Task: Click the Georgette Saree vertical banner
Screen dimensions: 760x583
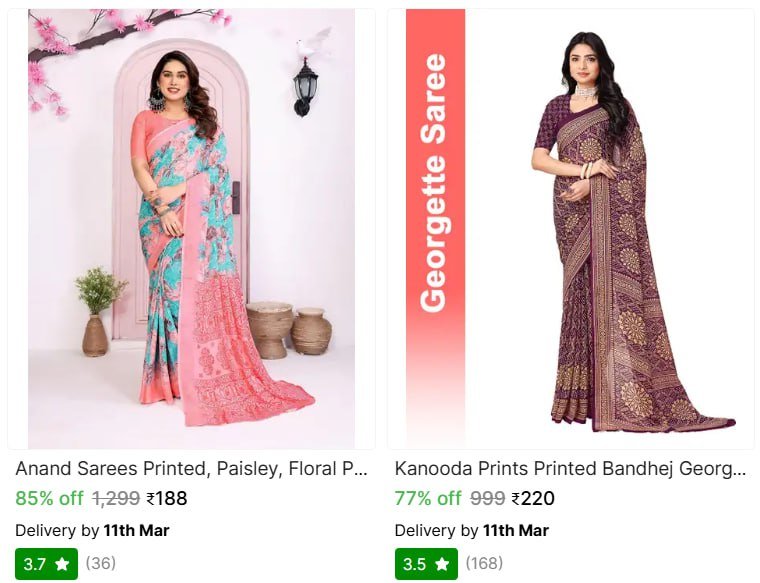Action: pyautogui.click(x=435, y=229)
